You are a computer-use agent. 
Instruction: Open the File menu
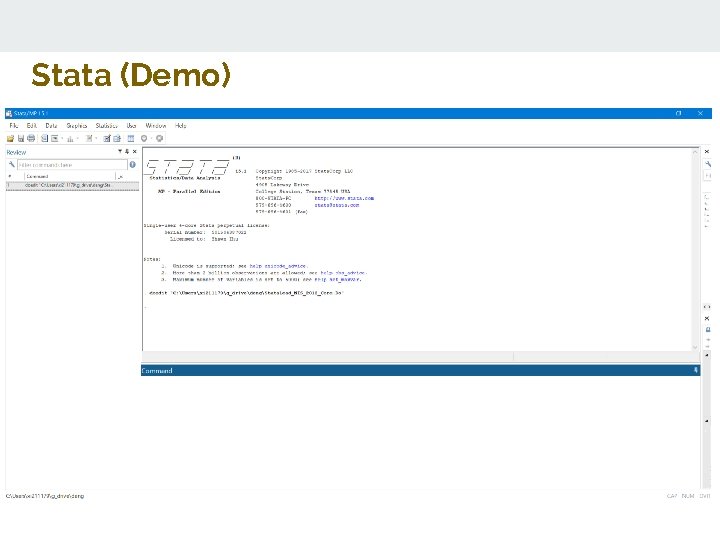click(14, 125)
